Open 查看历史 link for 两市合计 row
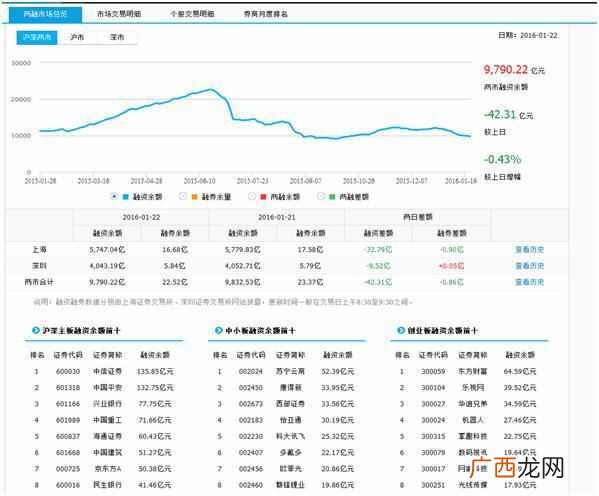Viewport: 599px width, 496px height. pyautogui.click(x=529, y=282)
